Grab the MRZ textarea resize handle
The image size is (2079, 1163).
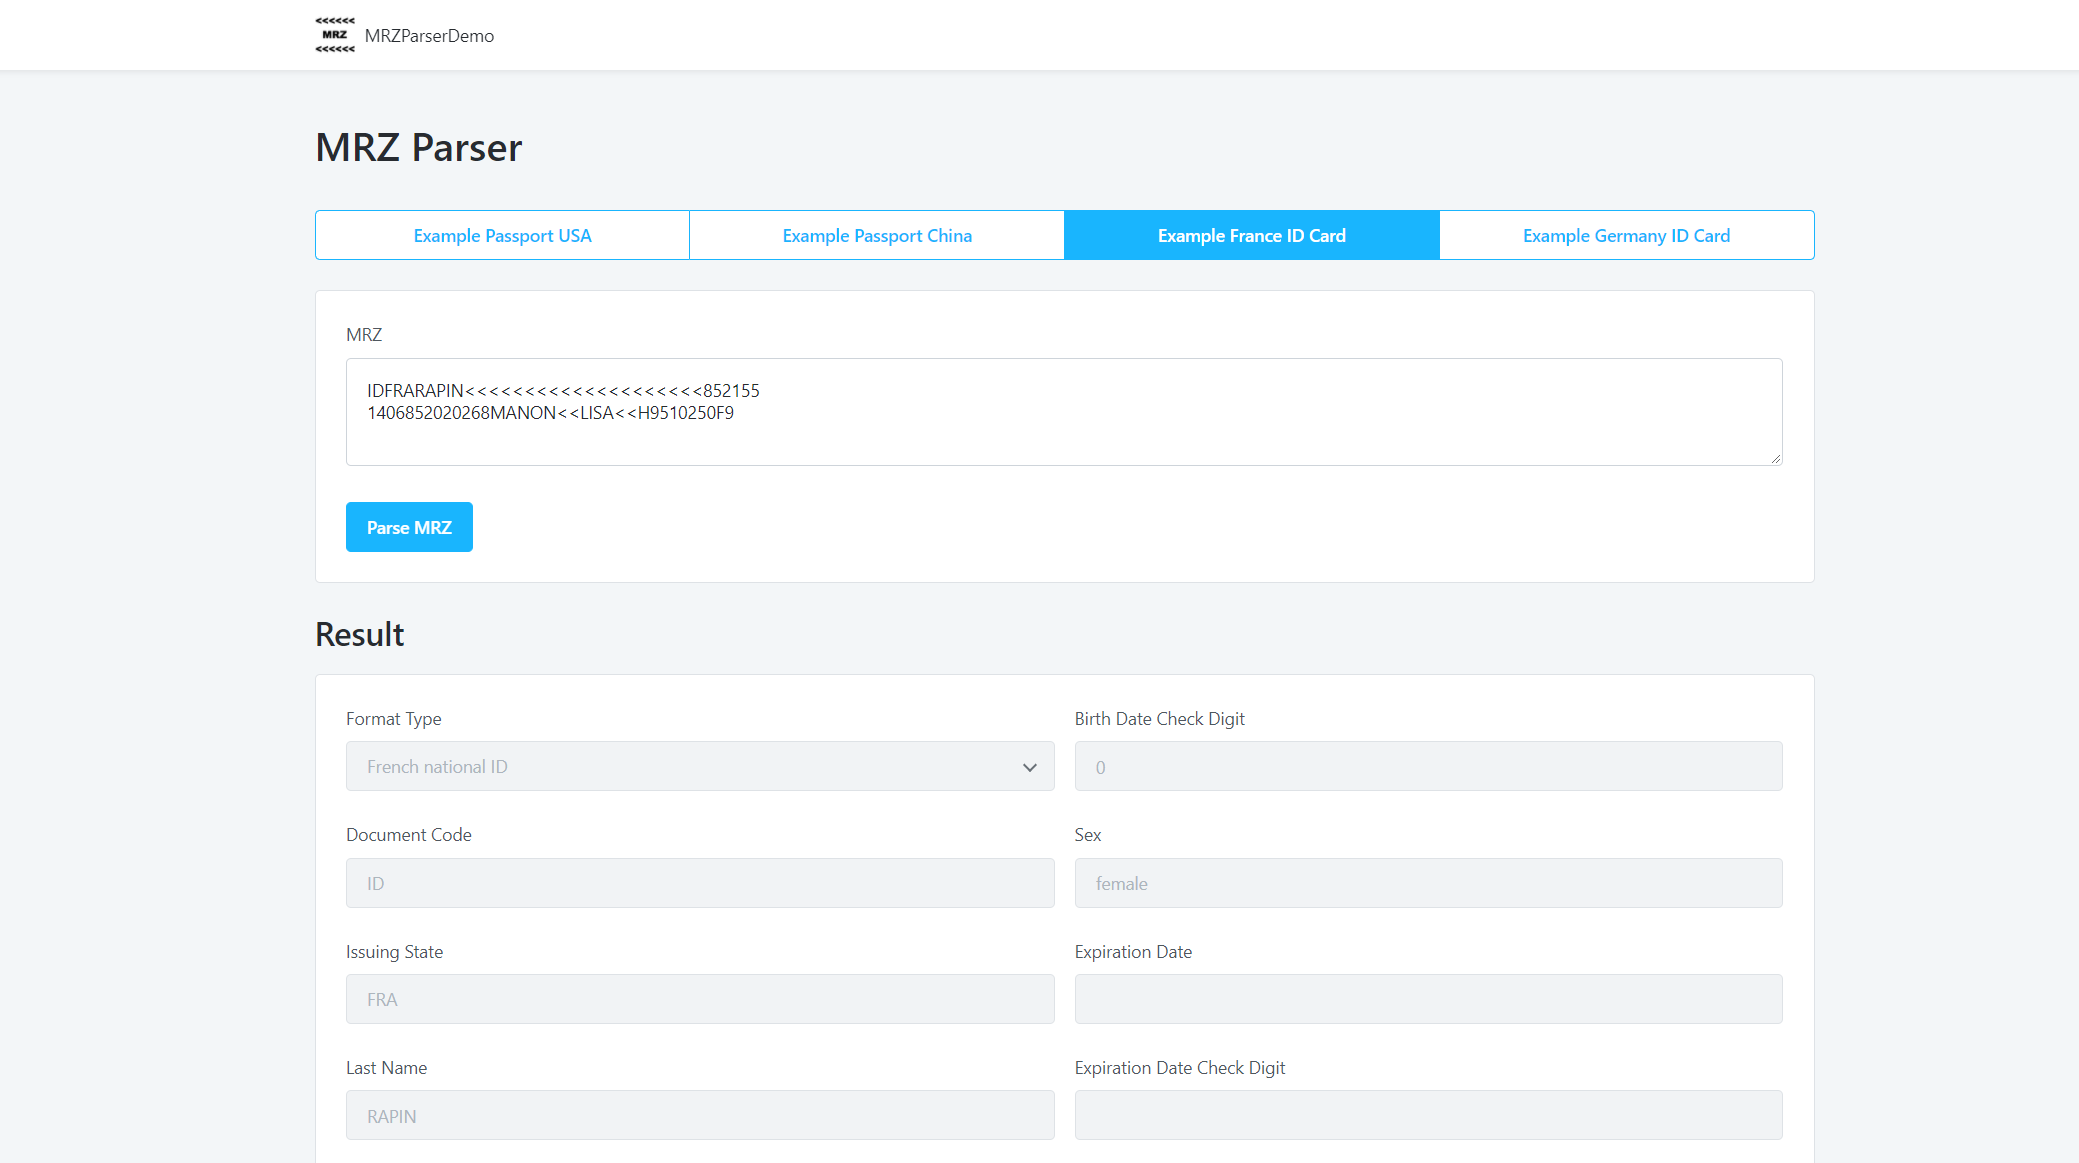1775,458
